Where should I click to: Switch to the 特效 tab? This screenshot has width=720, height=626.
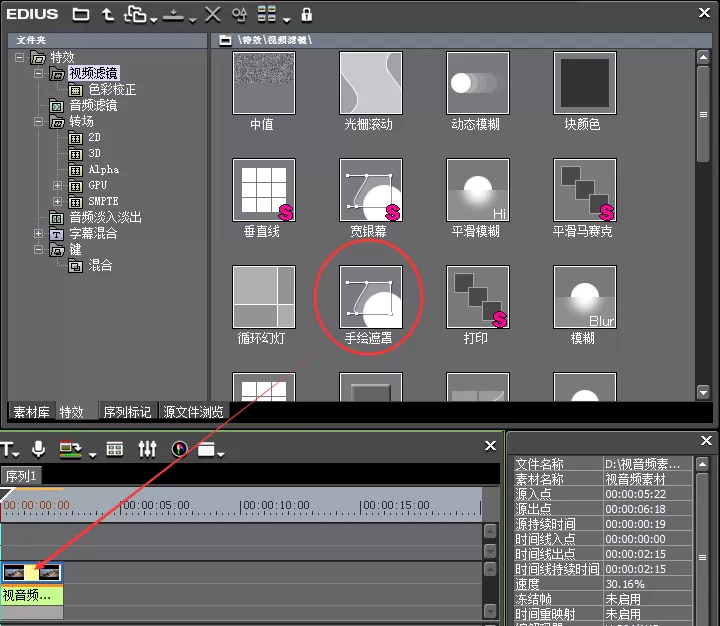click(72, 412)
